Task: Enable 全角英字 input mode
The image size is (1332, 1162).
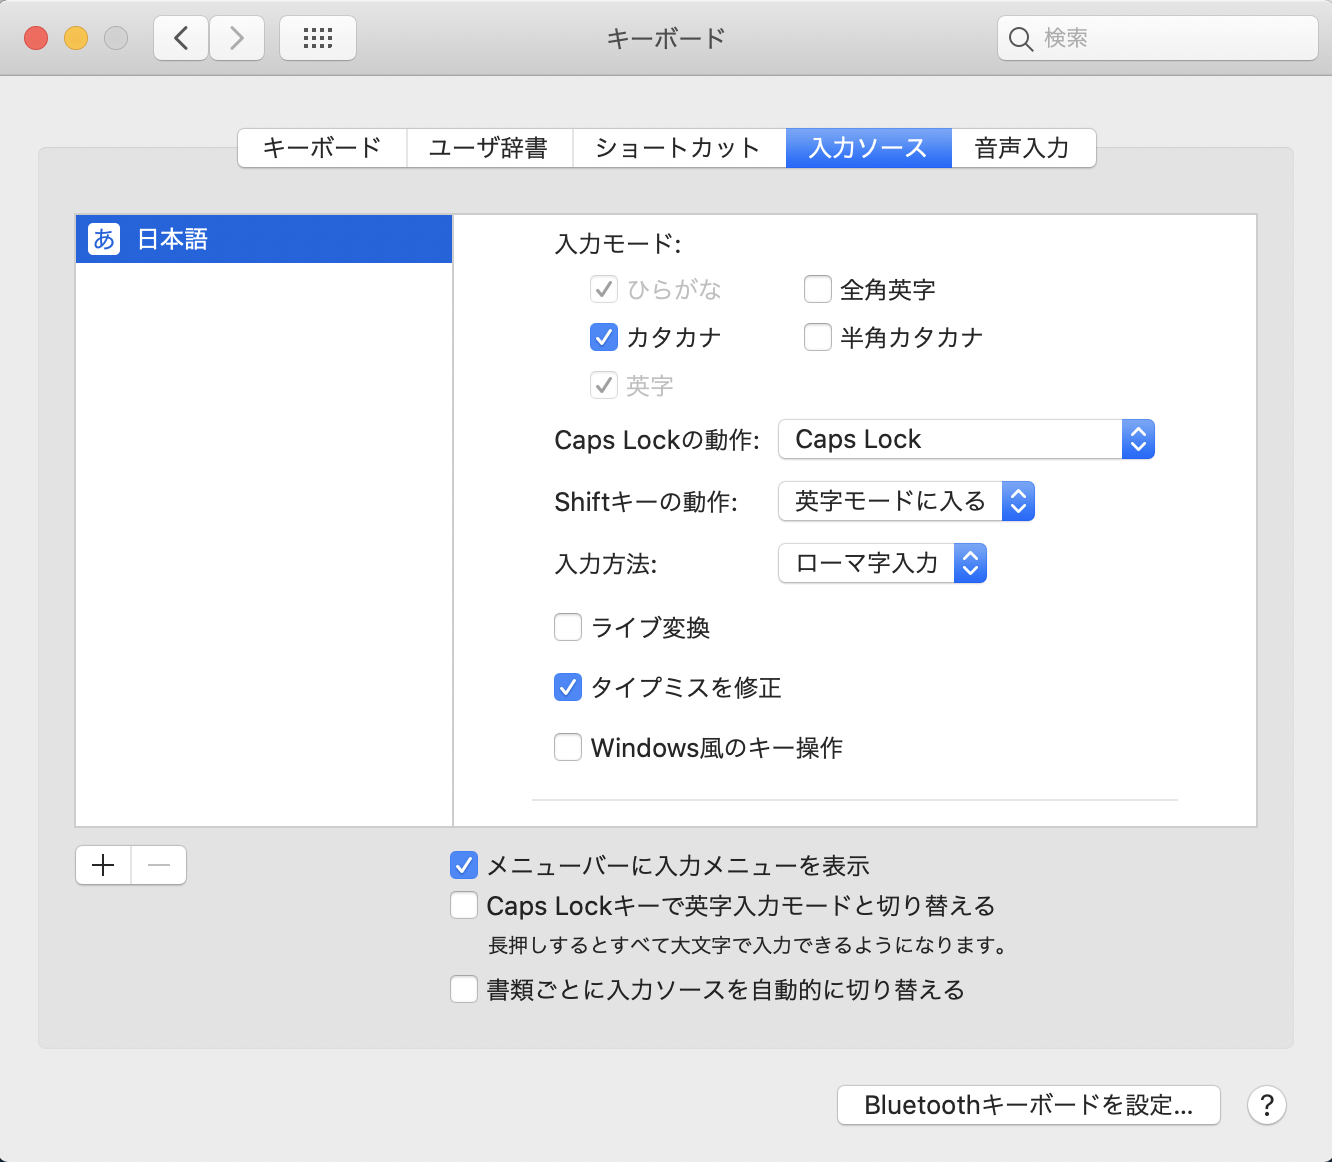Action: pos(818,290)
